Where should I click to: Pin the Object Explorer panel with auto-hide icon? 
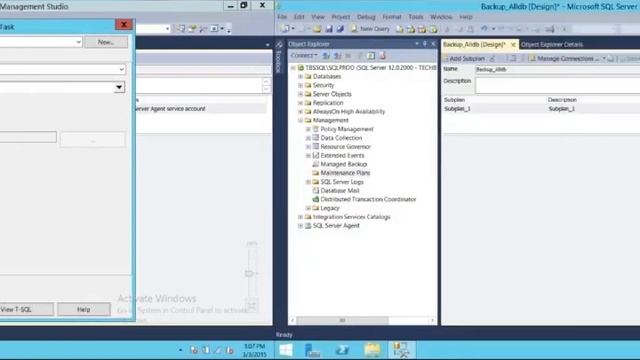pyautogui.click(x=425, y=44)
